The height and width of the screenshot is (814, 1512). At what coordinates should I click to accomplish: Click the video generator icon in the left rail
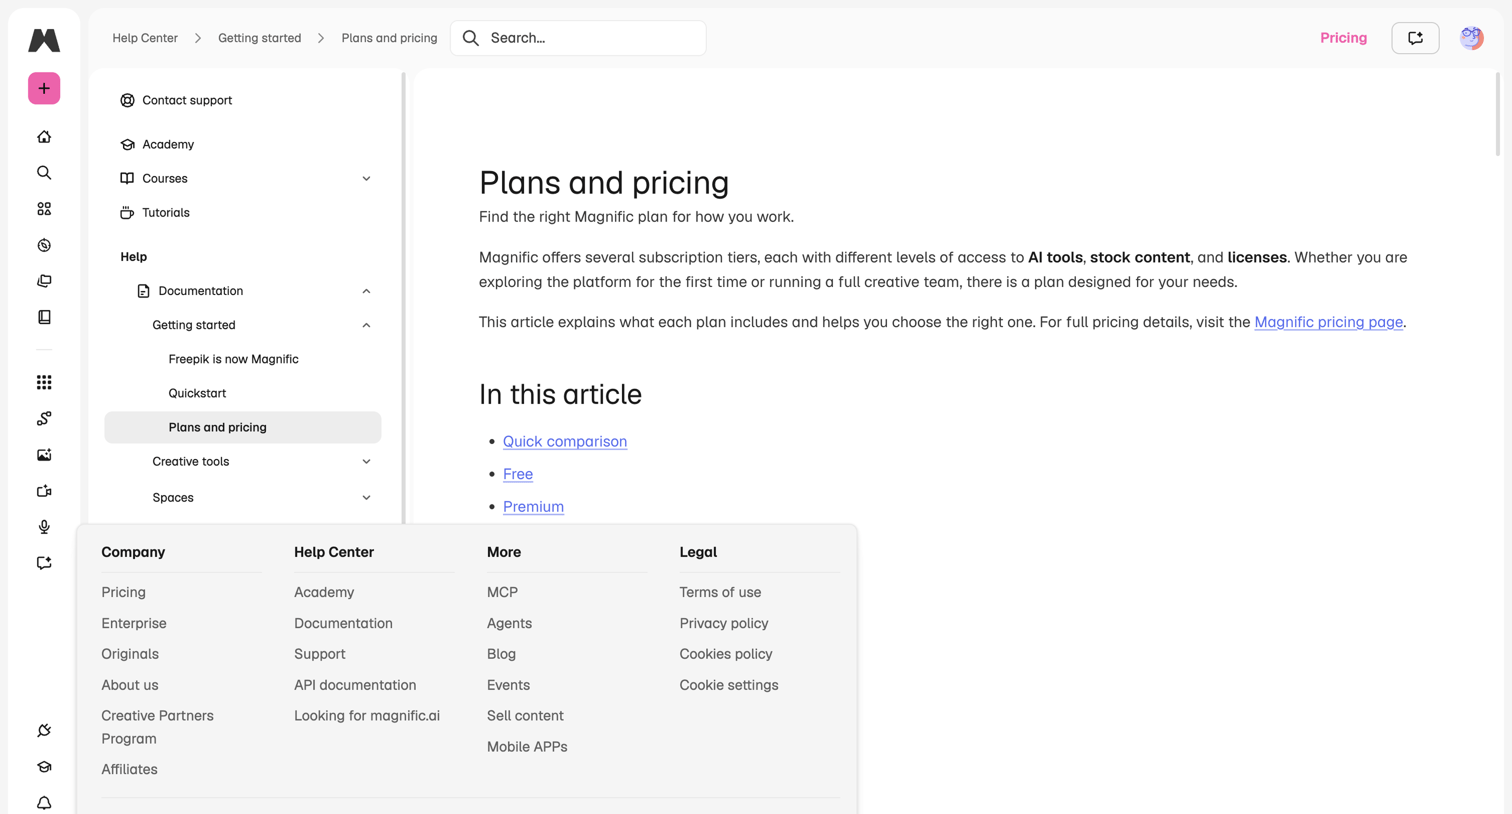[44, 491]
